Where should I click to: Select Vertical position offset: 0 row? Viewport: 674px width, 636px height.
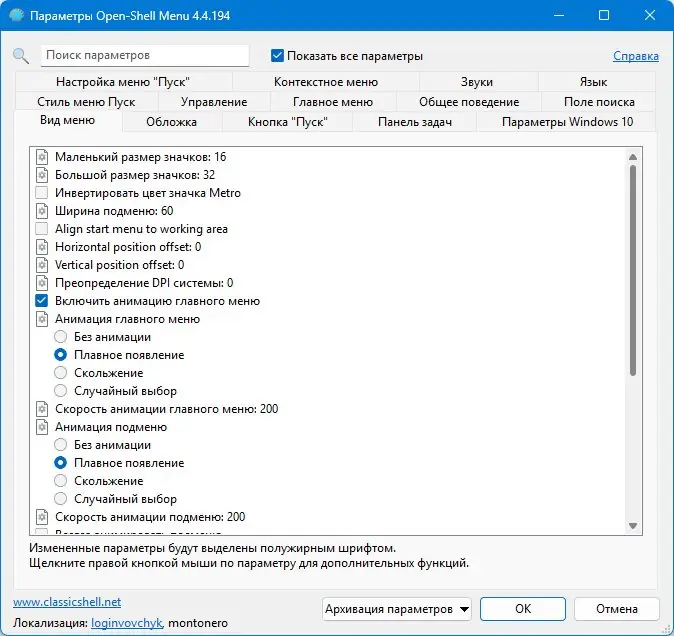(x=119, y=265)
